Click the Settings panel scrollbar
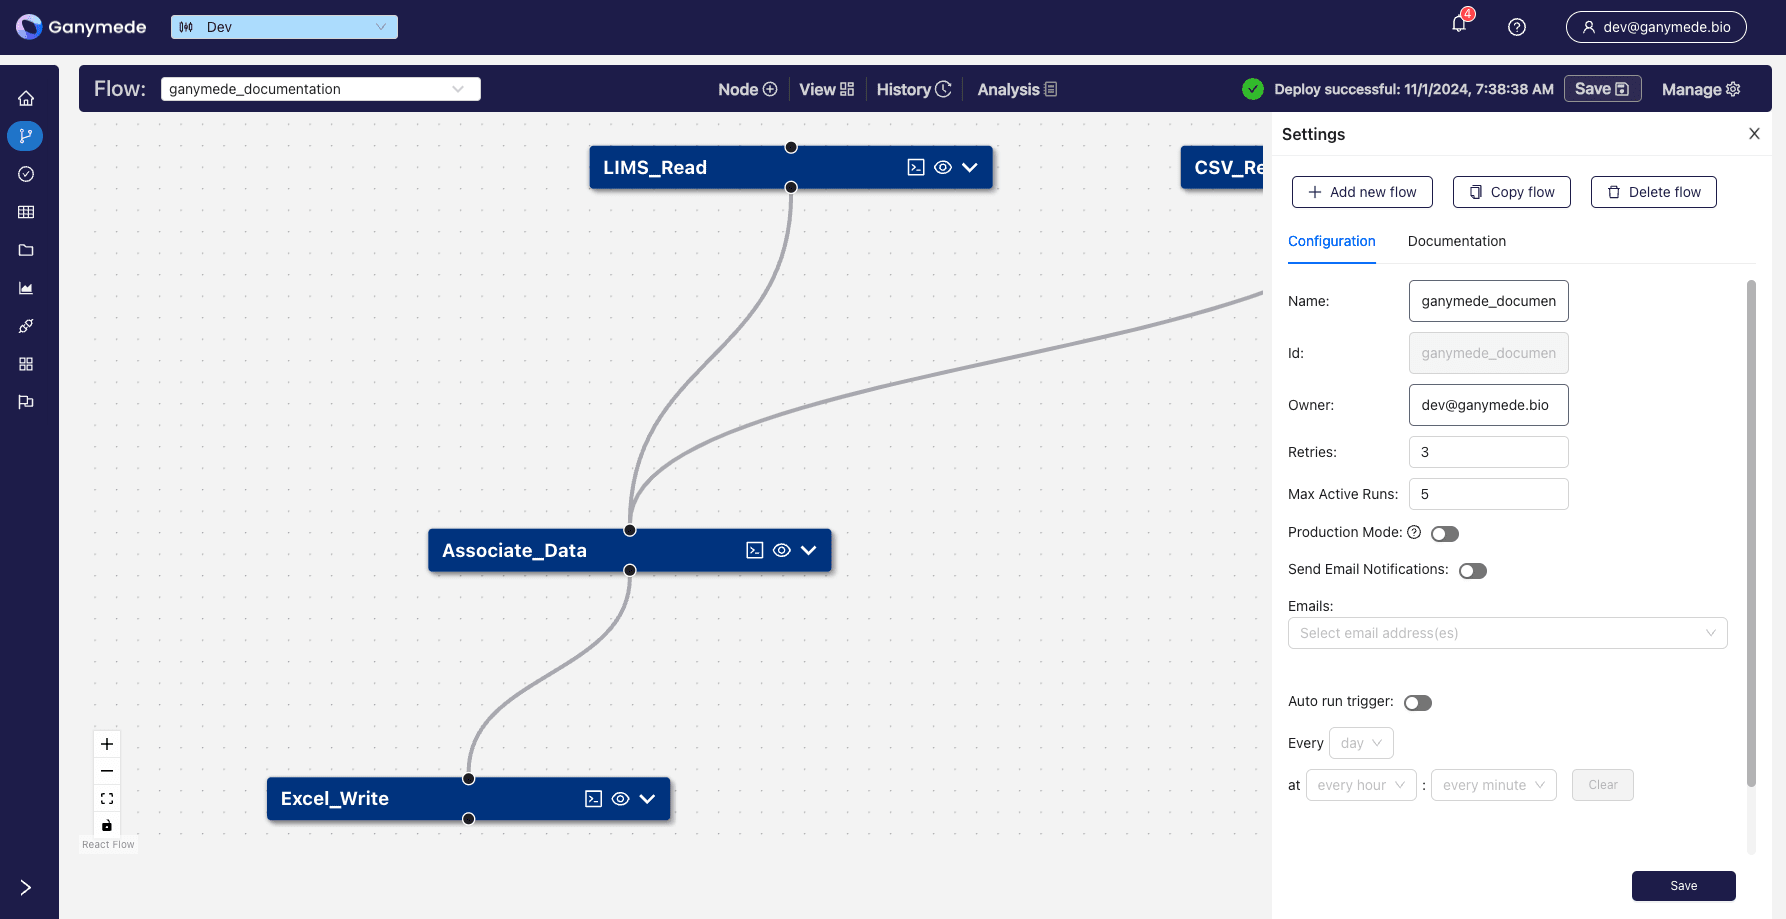Screen dimensions: 1786x919 coord(1751,533)
